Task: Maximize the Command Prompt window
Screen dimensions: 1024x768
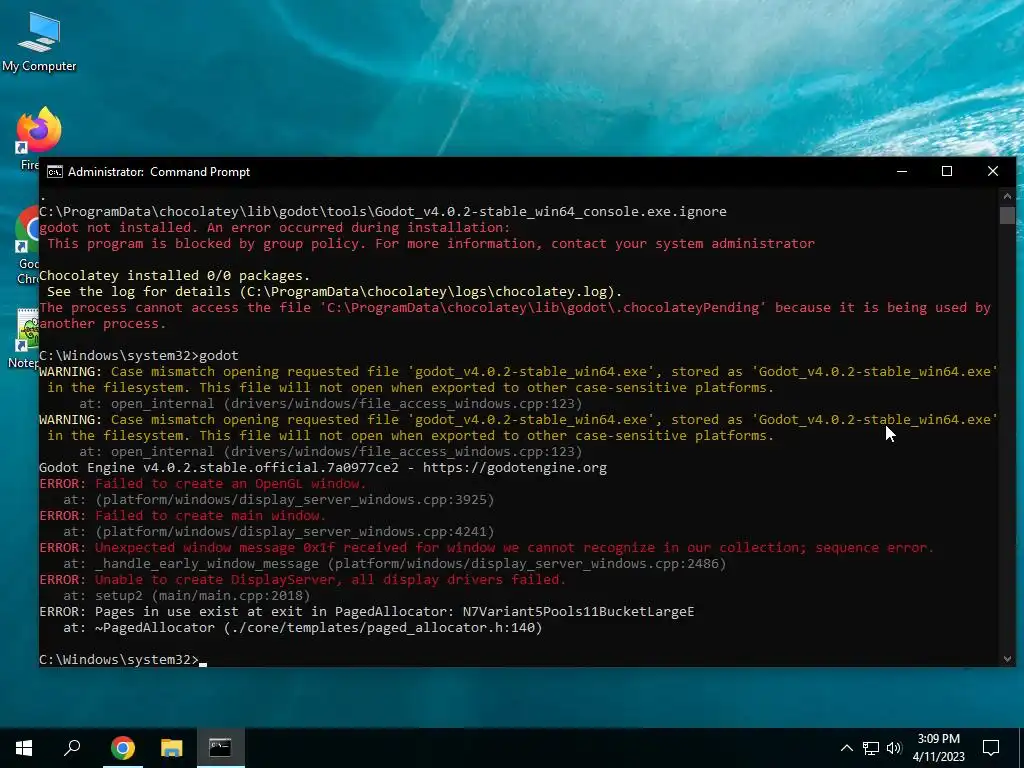Action: 947,171
